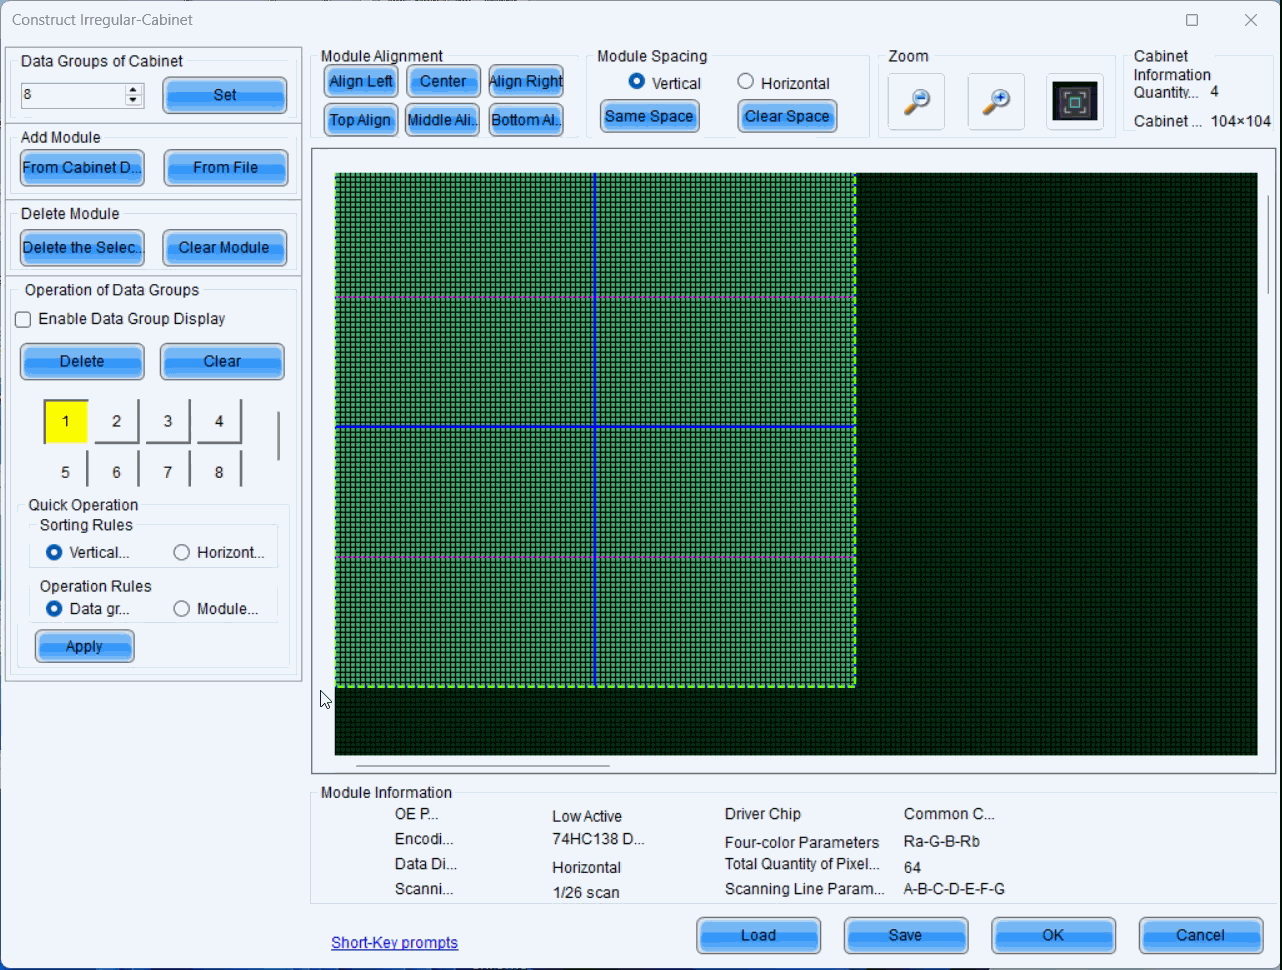Click the fit-to-view zoom icon

pyautogui.click(x=1075, y=101)
